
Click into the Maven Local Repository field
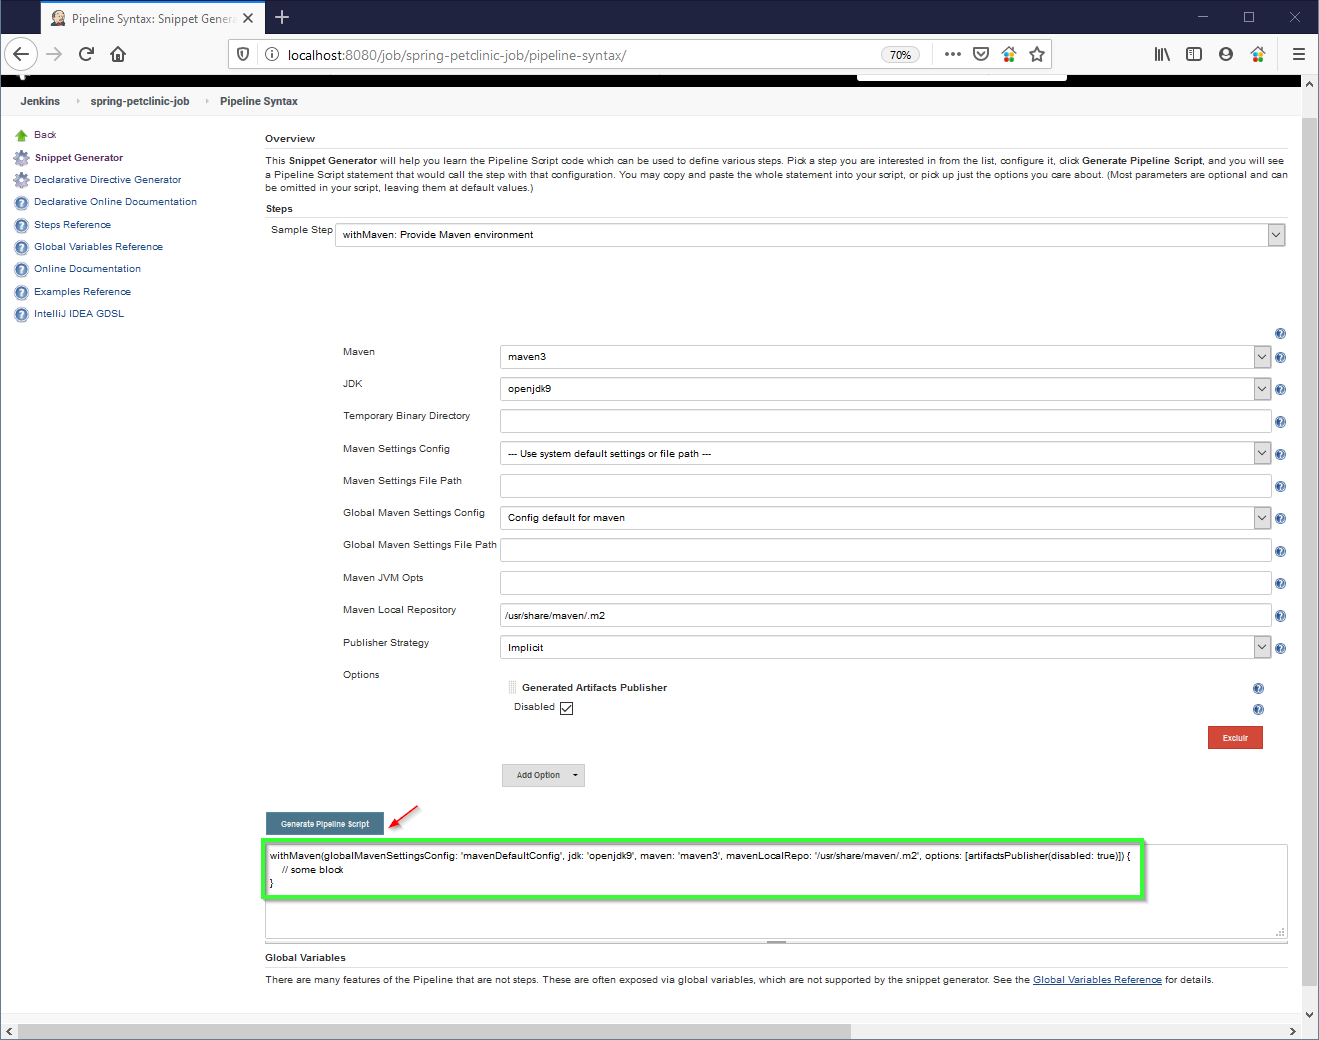point(885,616)
